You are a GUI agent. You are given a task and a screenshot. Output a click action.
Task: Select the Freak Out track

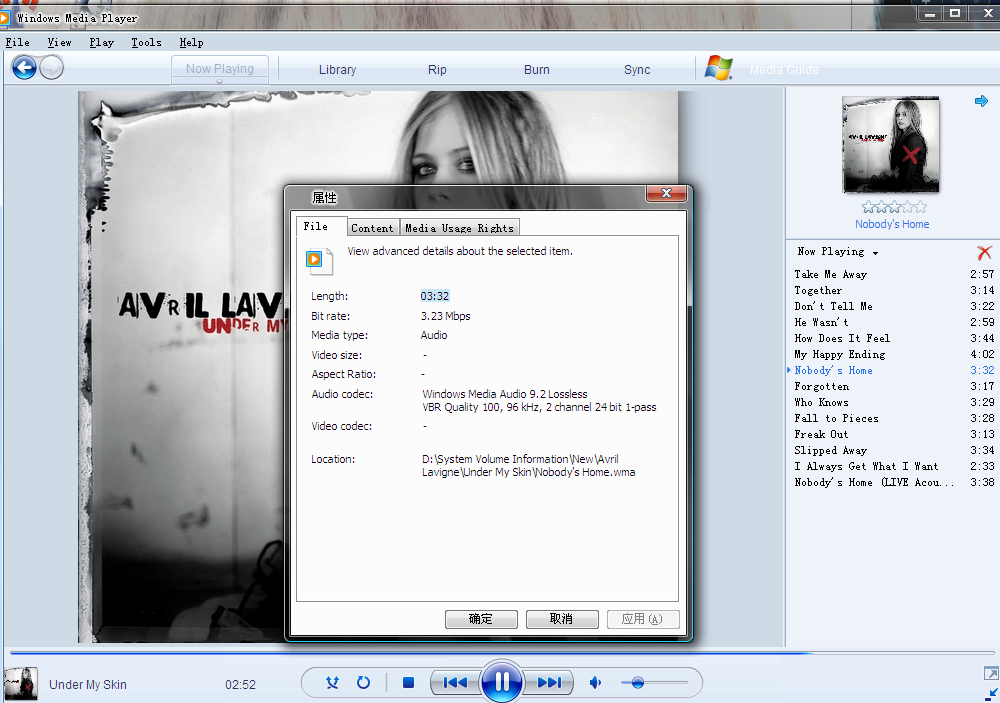coord(894,434)
